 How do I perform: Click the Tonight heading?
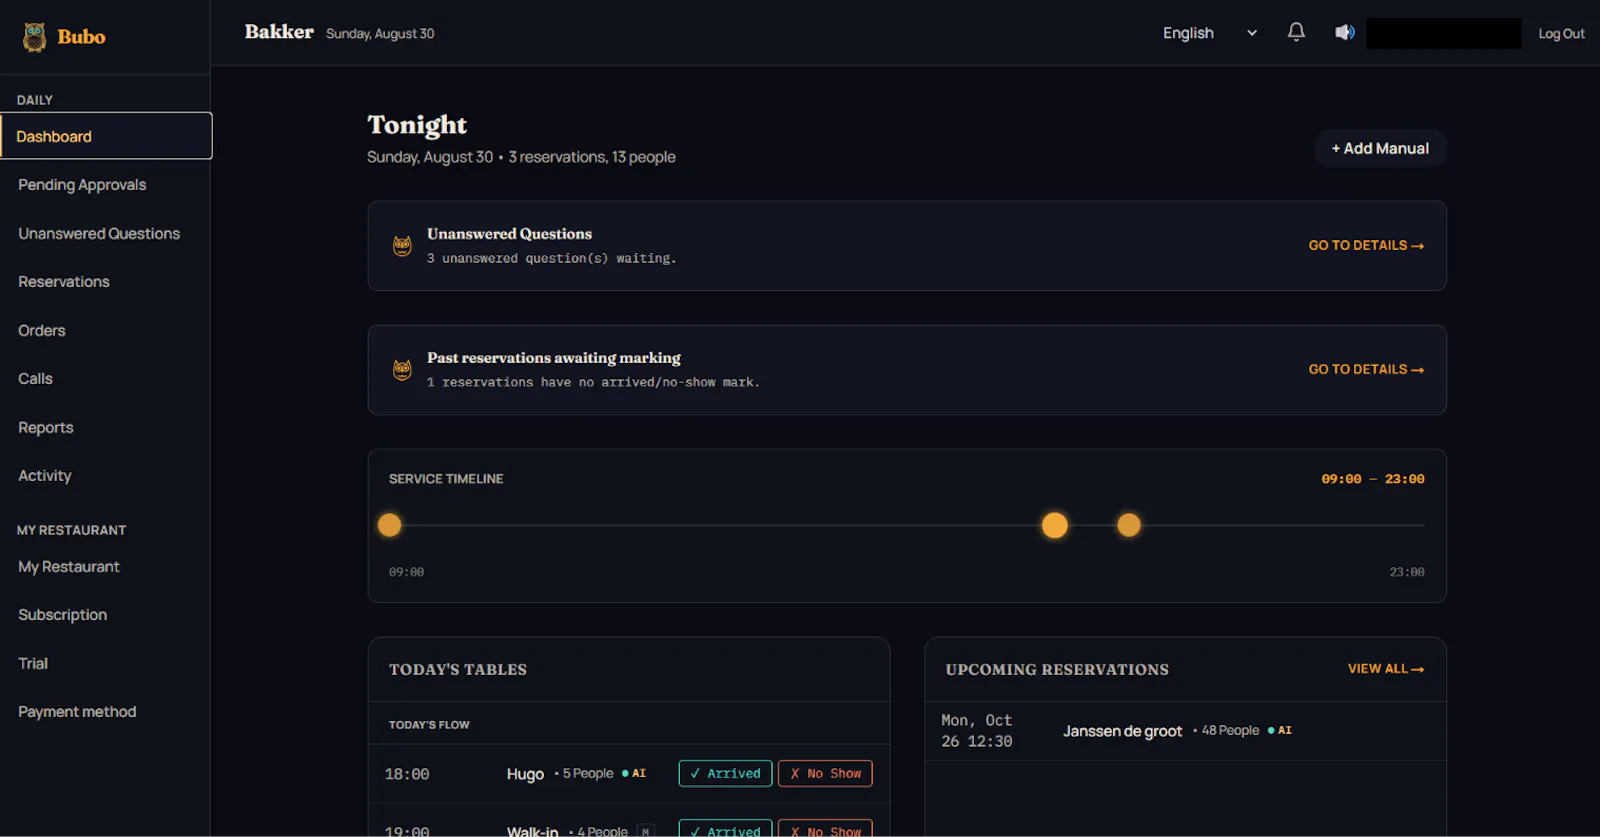[417, 125]
